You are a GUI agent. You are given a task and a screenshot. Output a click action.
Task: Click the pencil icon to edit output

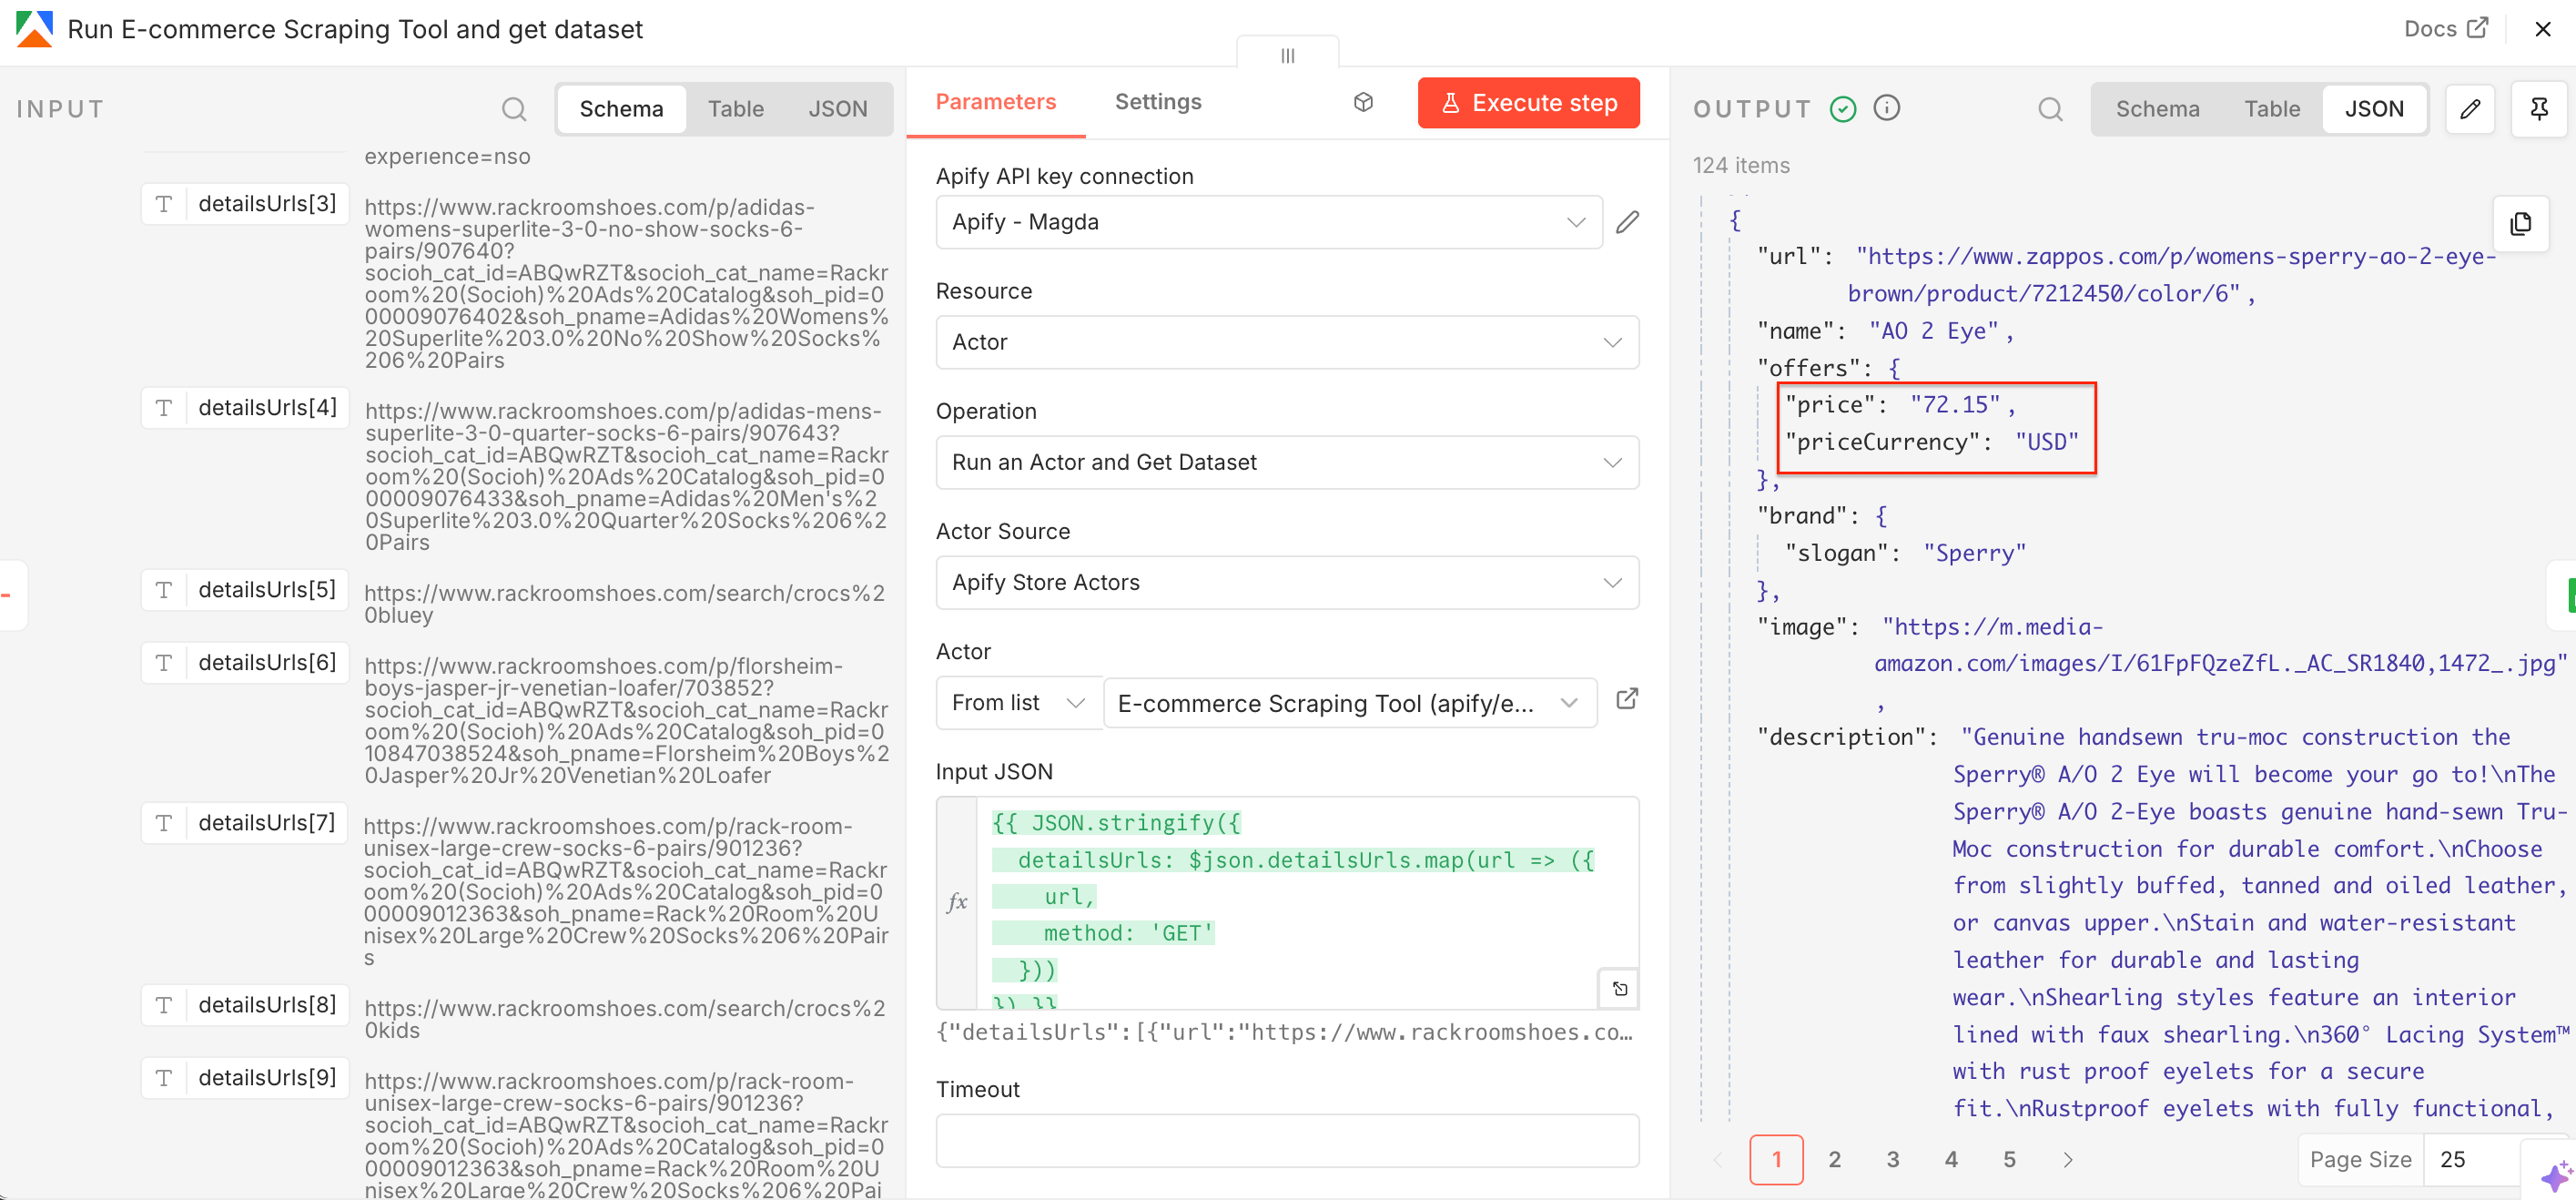click(x=2469, y=109)
